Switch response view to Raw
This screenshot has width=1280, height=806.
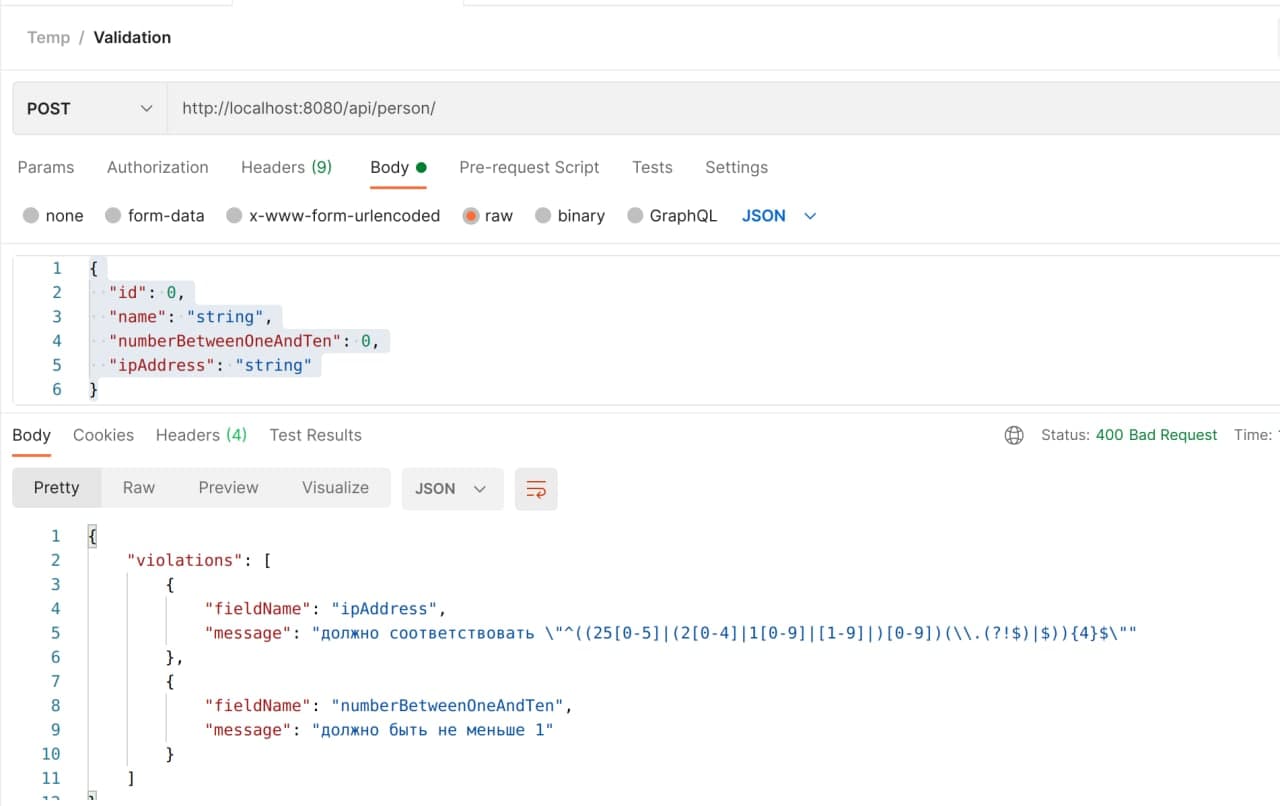138,487
